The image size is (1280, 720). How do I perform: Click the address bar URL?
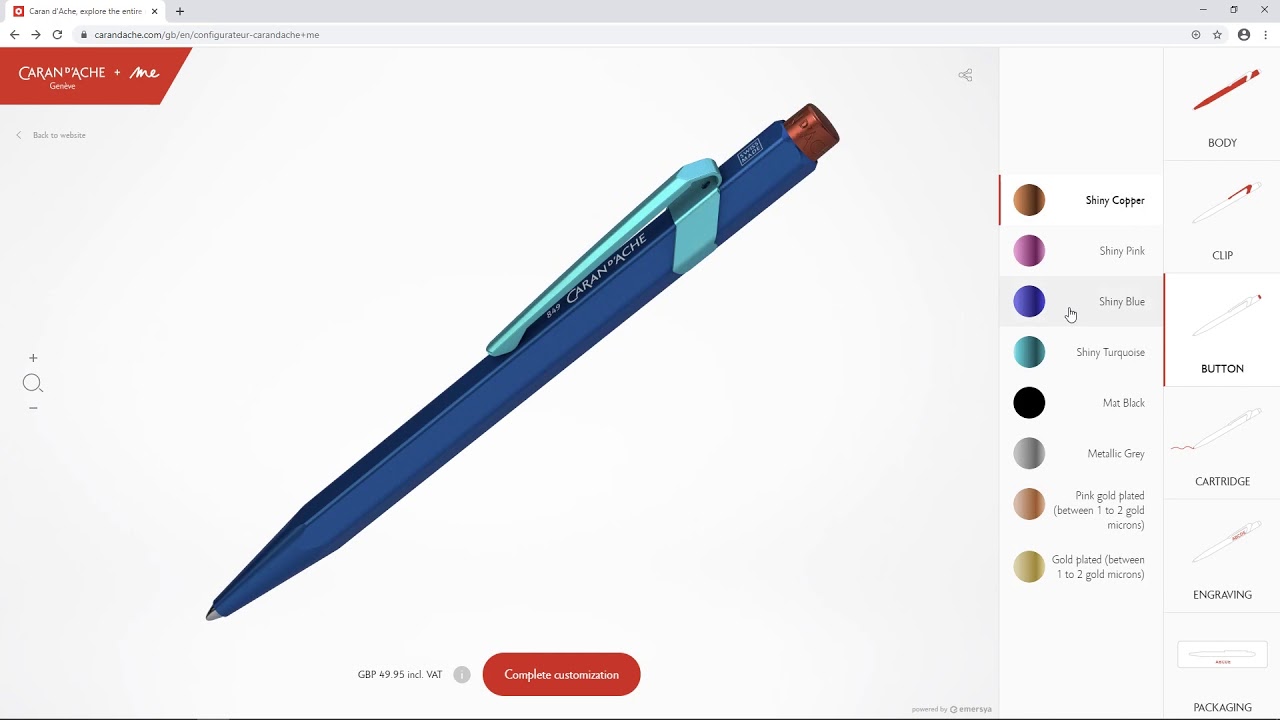pos(207,35)
